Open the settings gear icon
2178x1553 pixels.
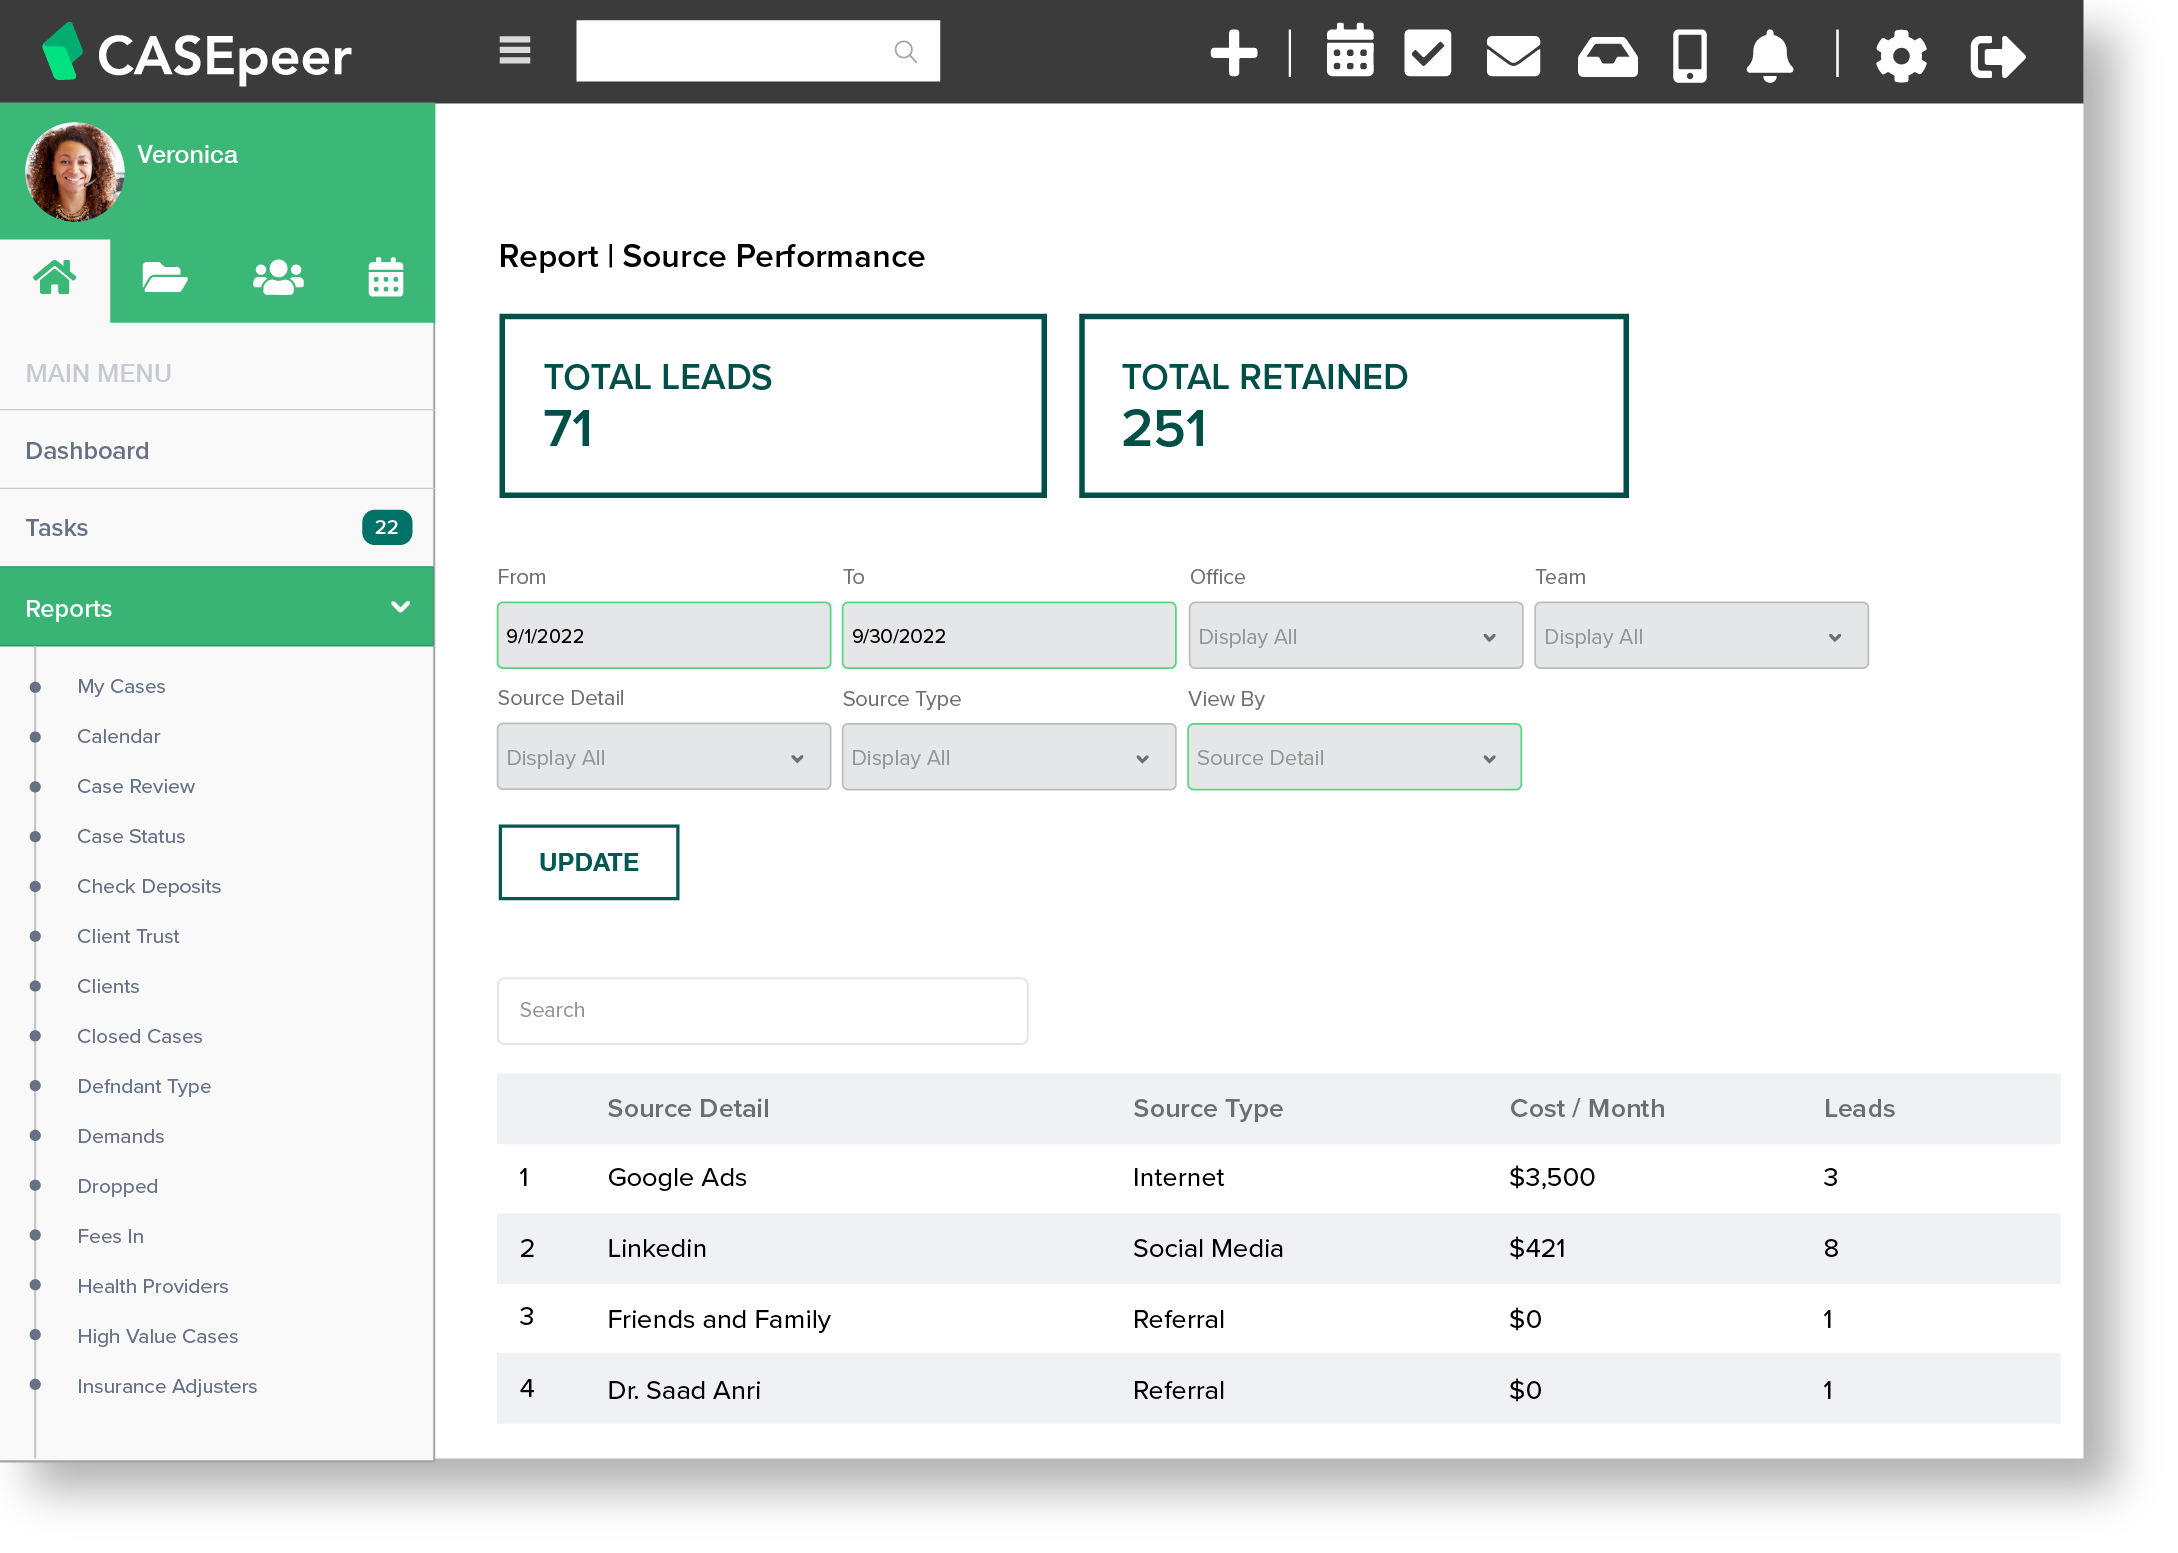[1900, 56]
